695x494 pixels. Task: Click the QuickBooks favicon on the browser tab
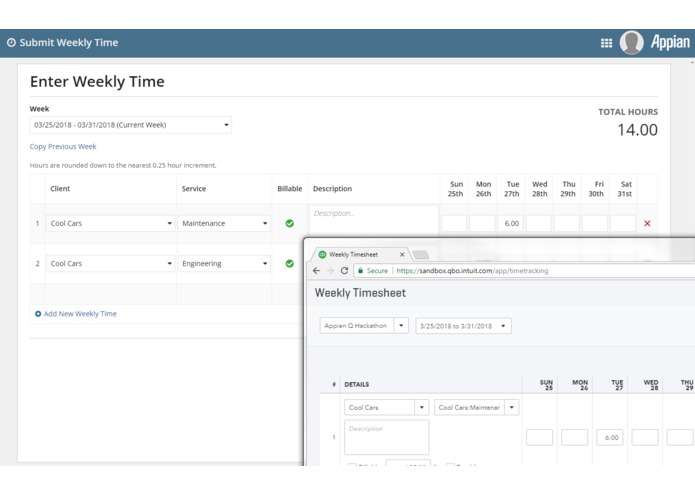coord(322,254)
